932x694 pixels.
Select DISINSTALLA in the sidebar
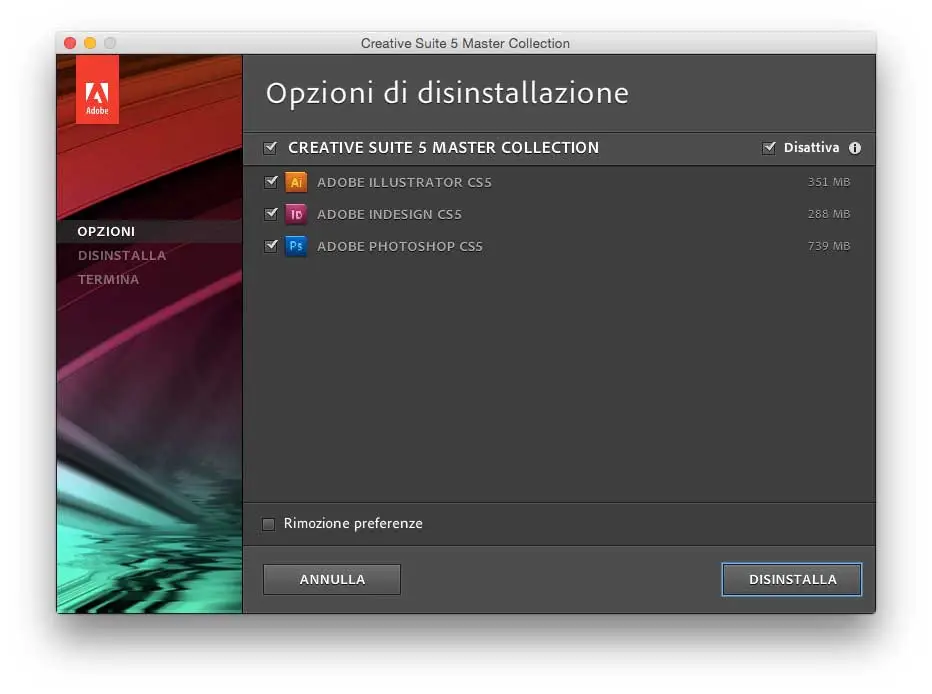(122, 255)
